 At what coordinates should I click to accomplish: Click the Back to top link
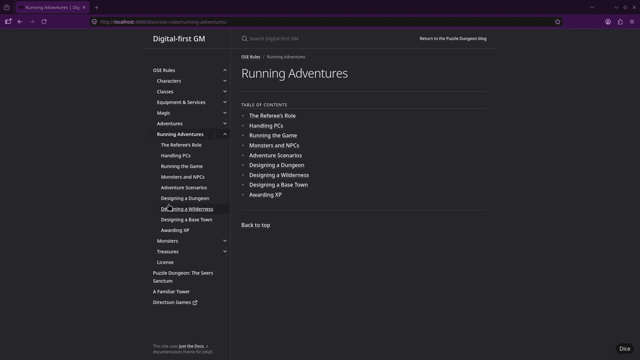[x=256, y=225]
